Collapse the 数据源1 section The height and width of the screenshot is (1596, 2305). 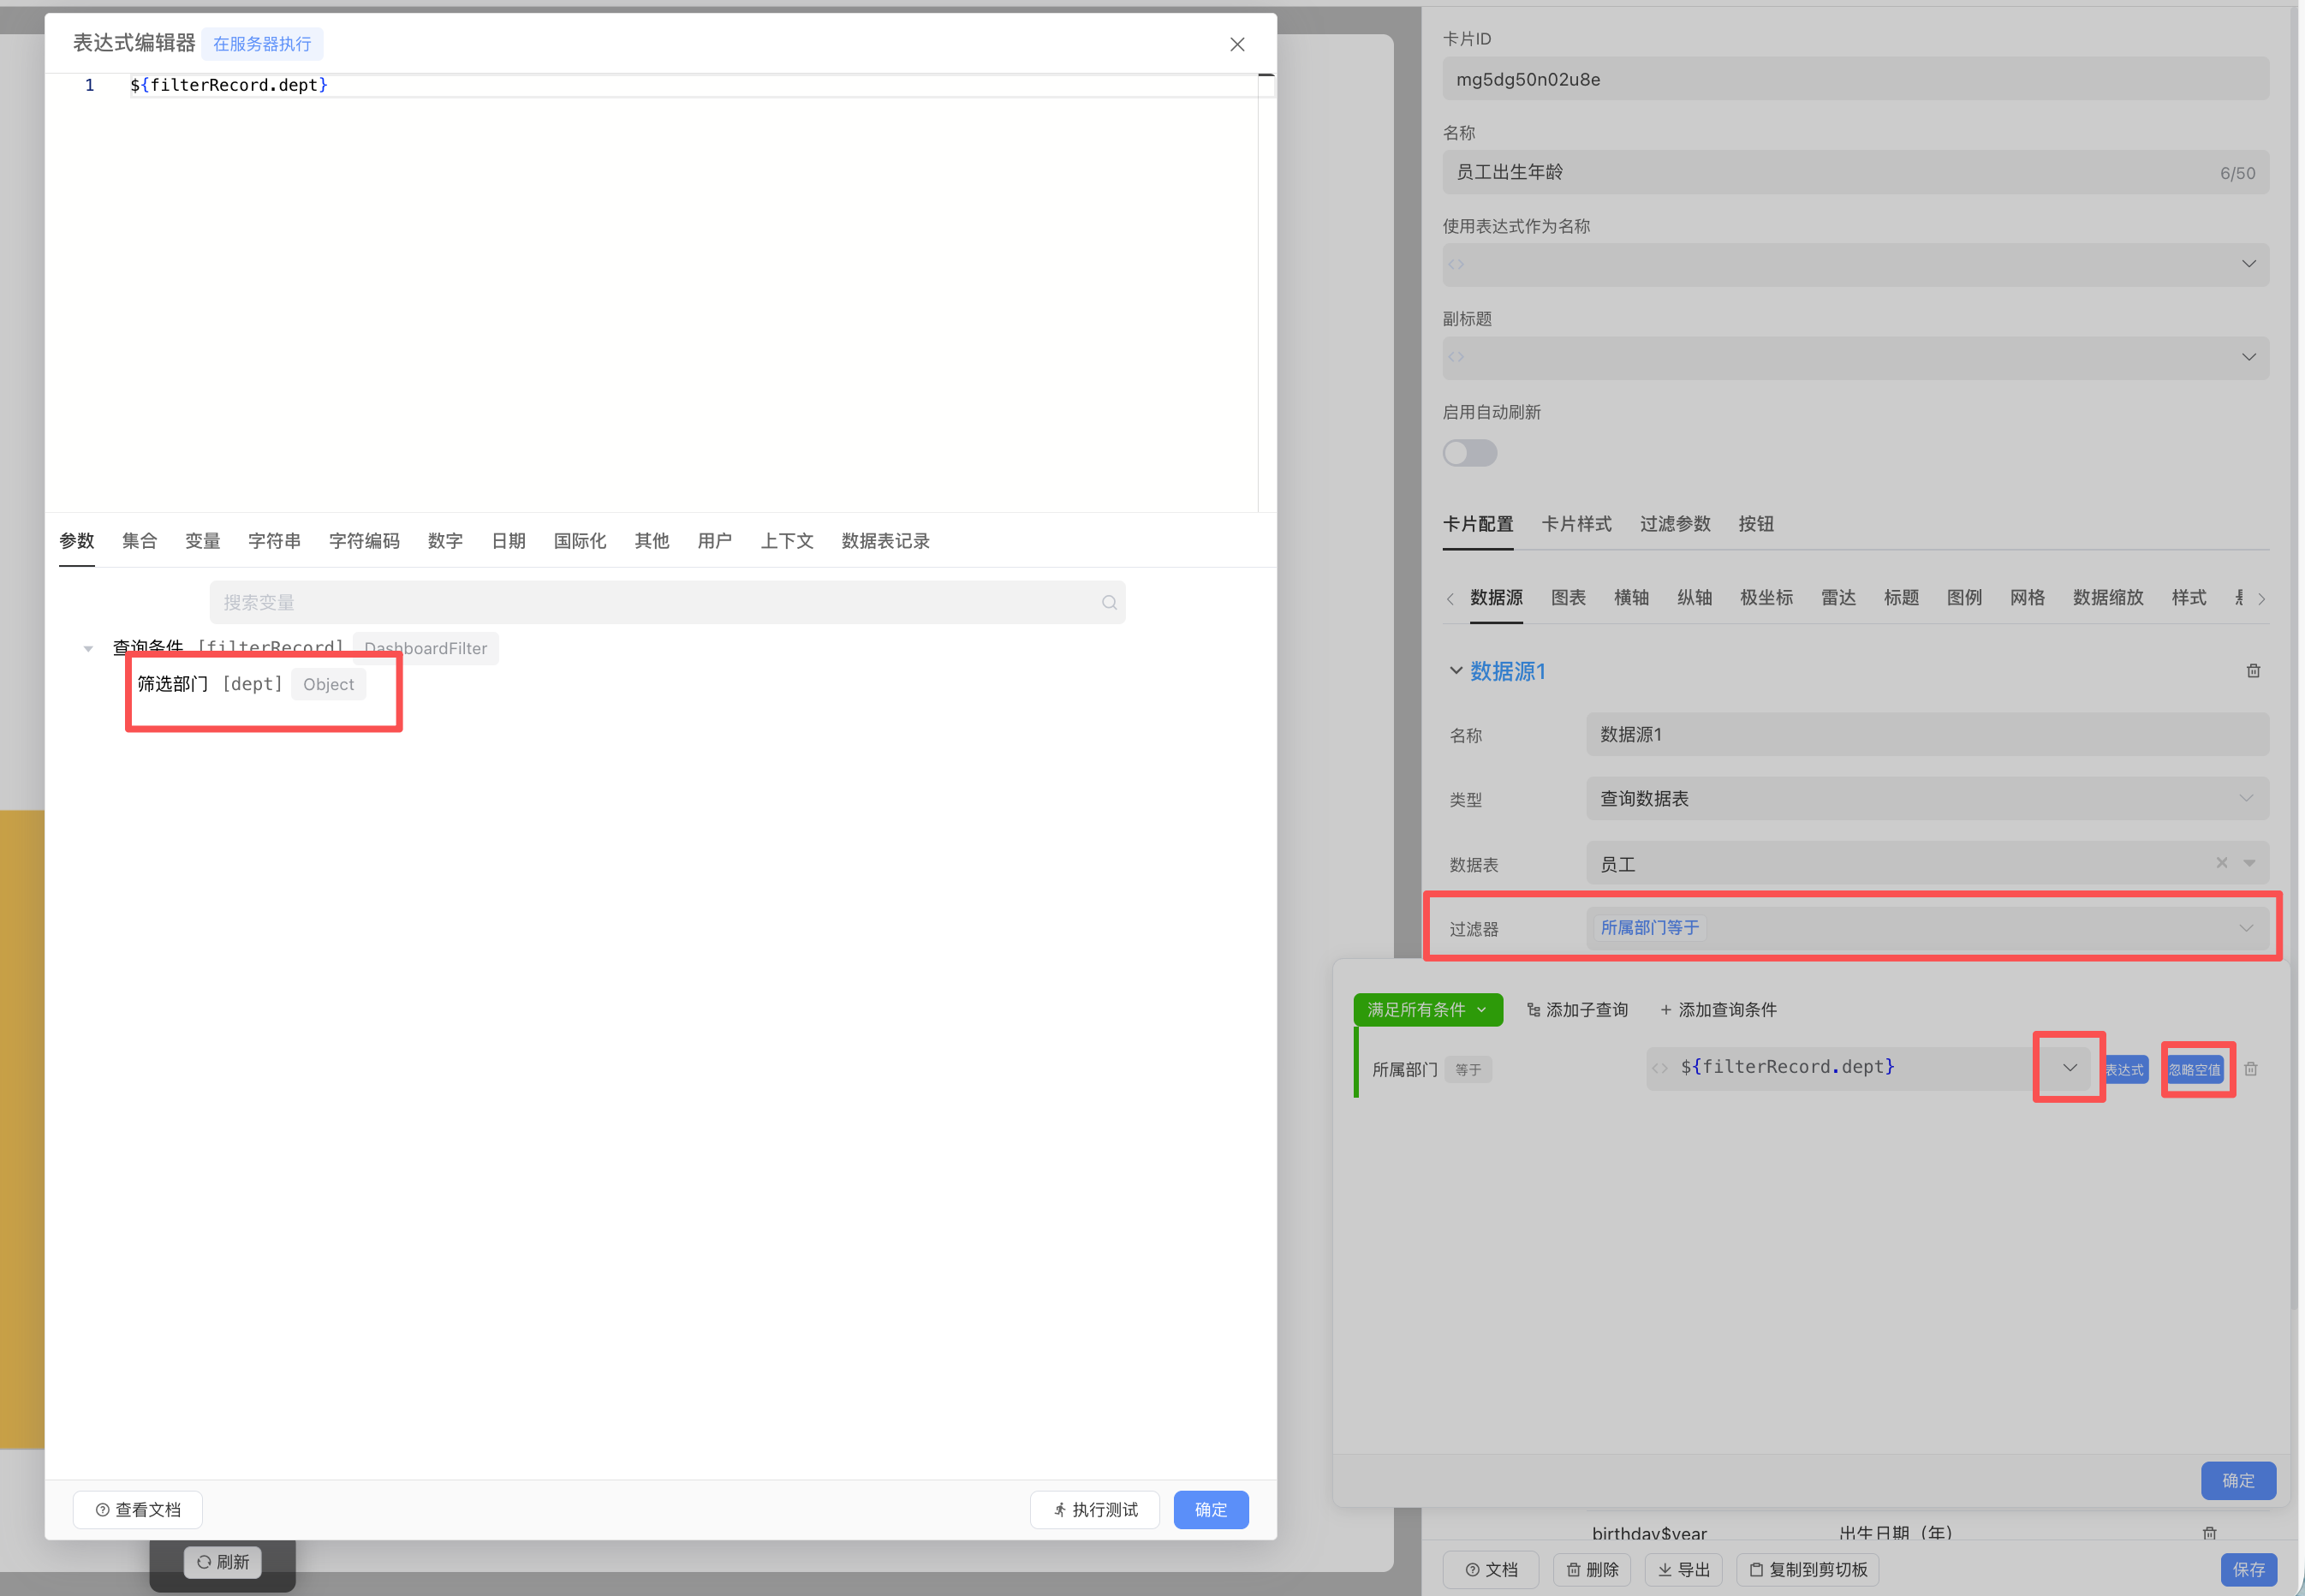click(1456, 671)
